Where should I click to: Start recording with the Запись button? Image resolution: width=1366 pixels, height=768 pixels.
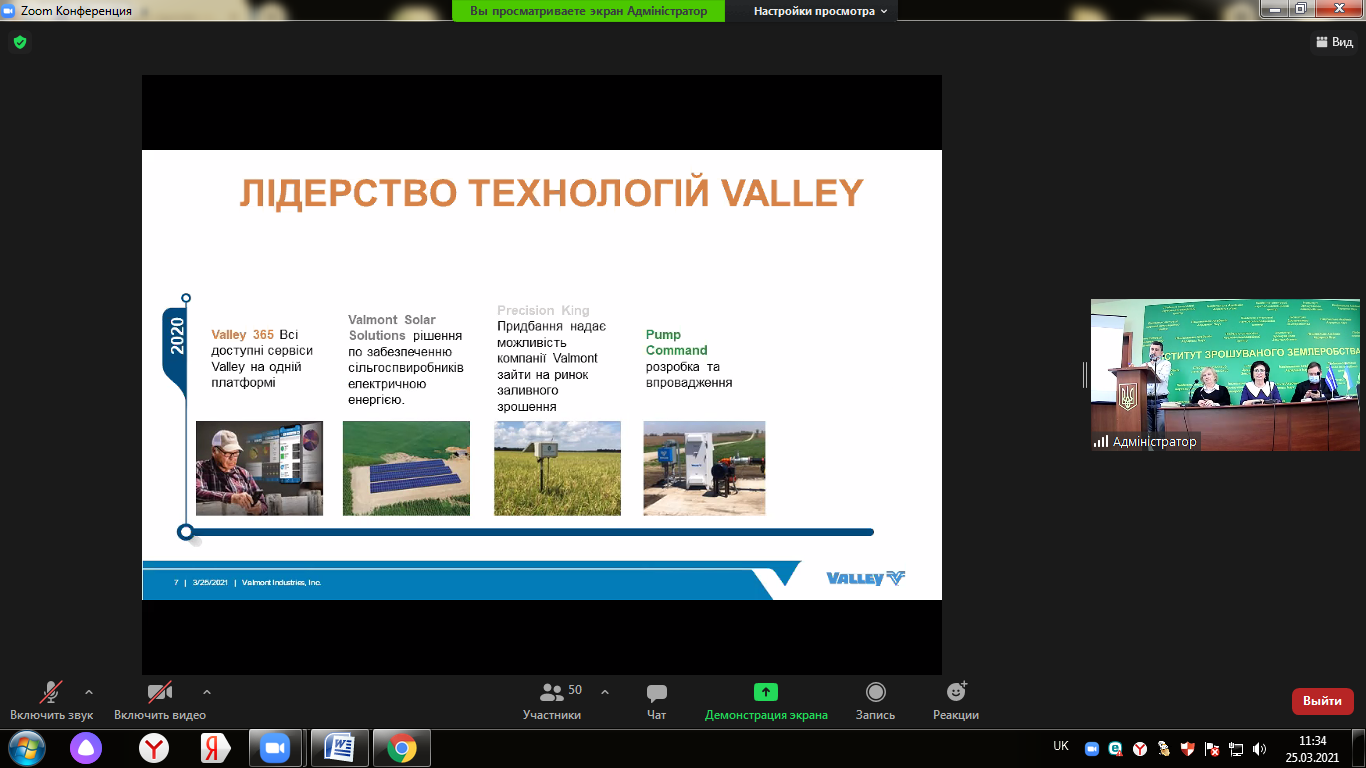(x=875, y=700)
